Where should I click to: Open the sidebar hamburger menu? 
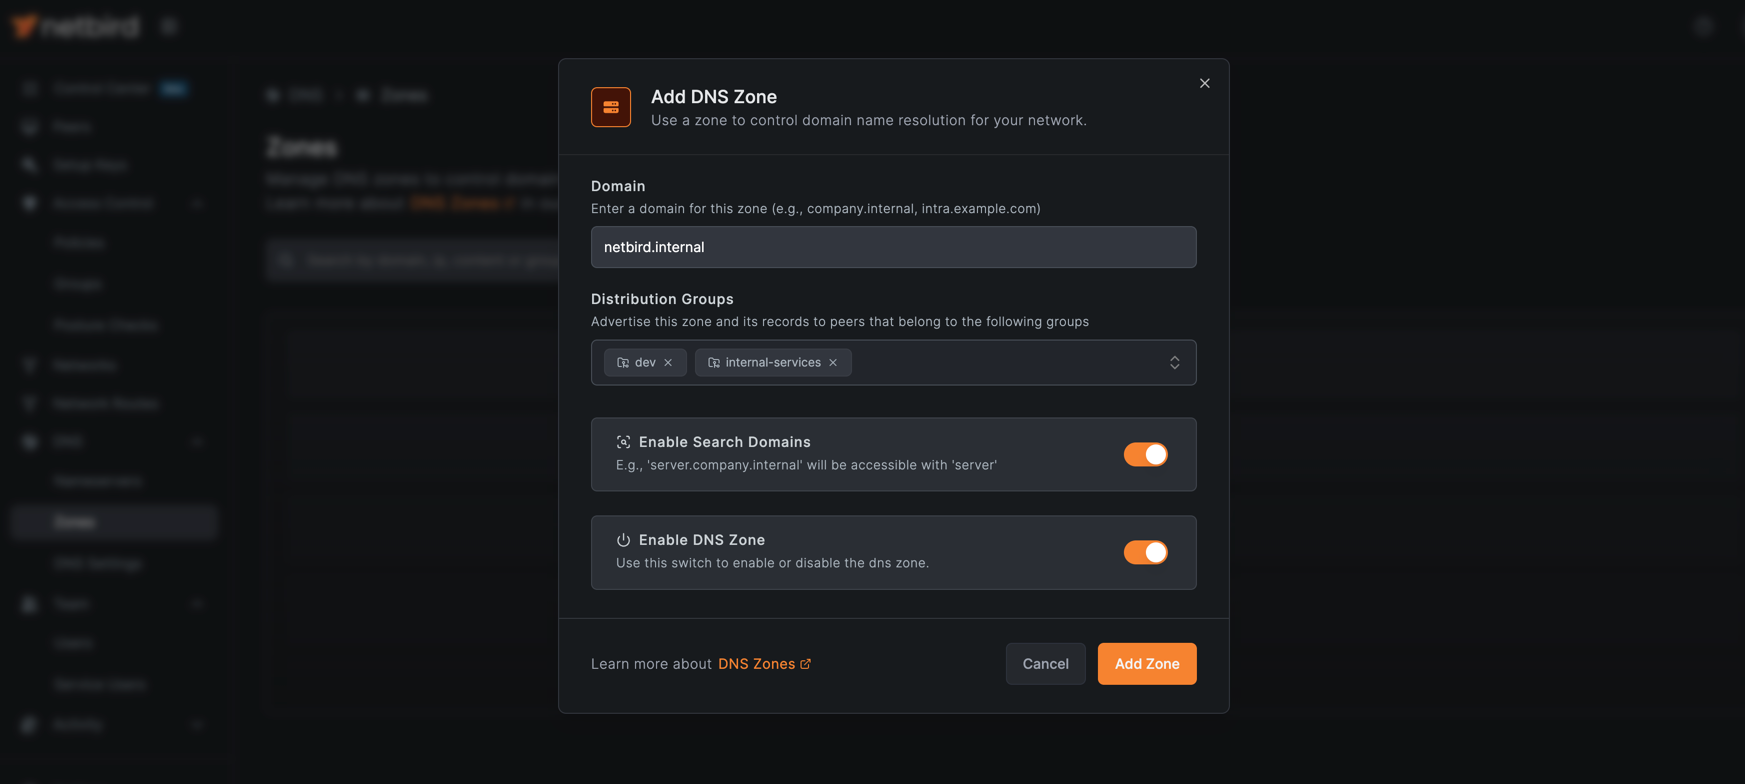coord(168,24)
